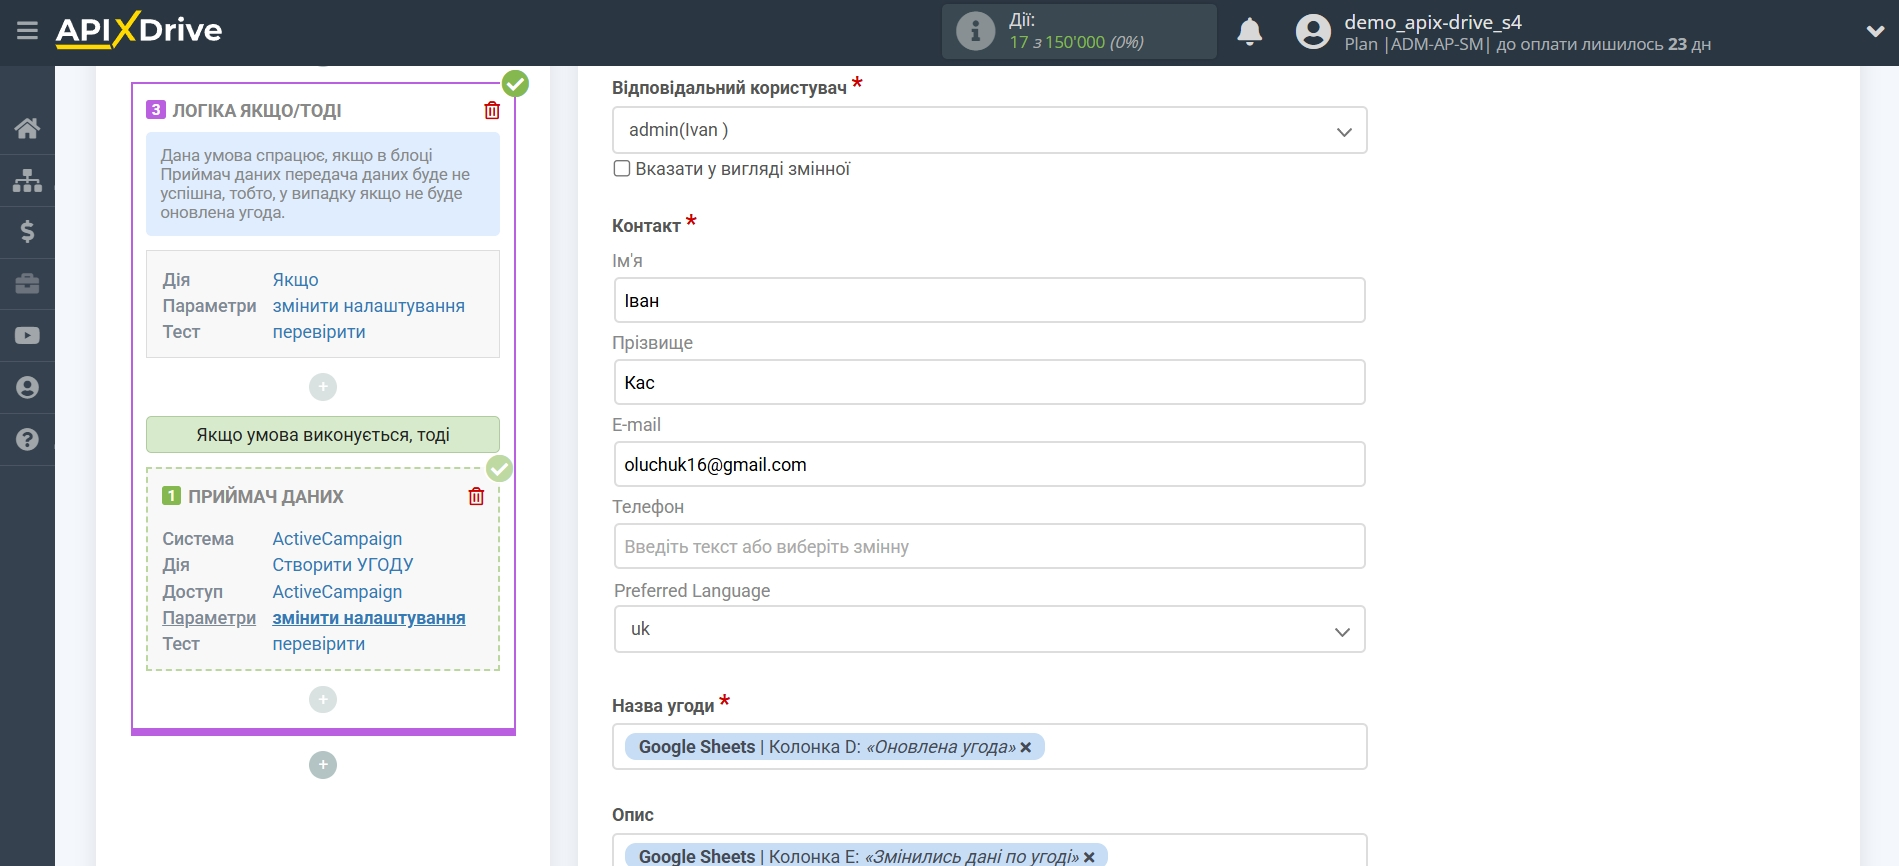Viewport: 1899px width, 866px height.
Task: Click the Створити УГОДУ link
Action: pos(343,565)
